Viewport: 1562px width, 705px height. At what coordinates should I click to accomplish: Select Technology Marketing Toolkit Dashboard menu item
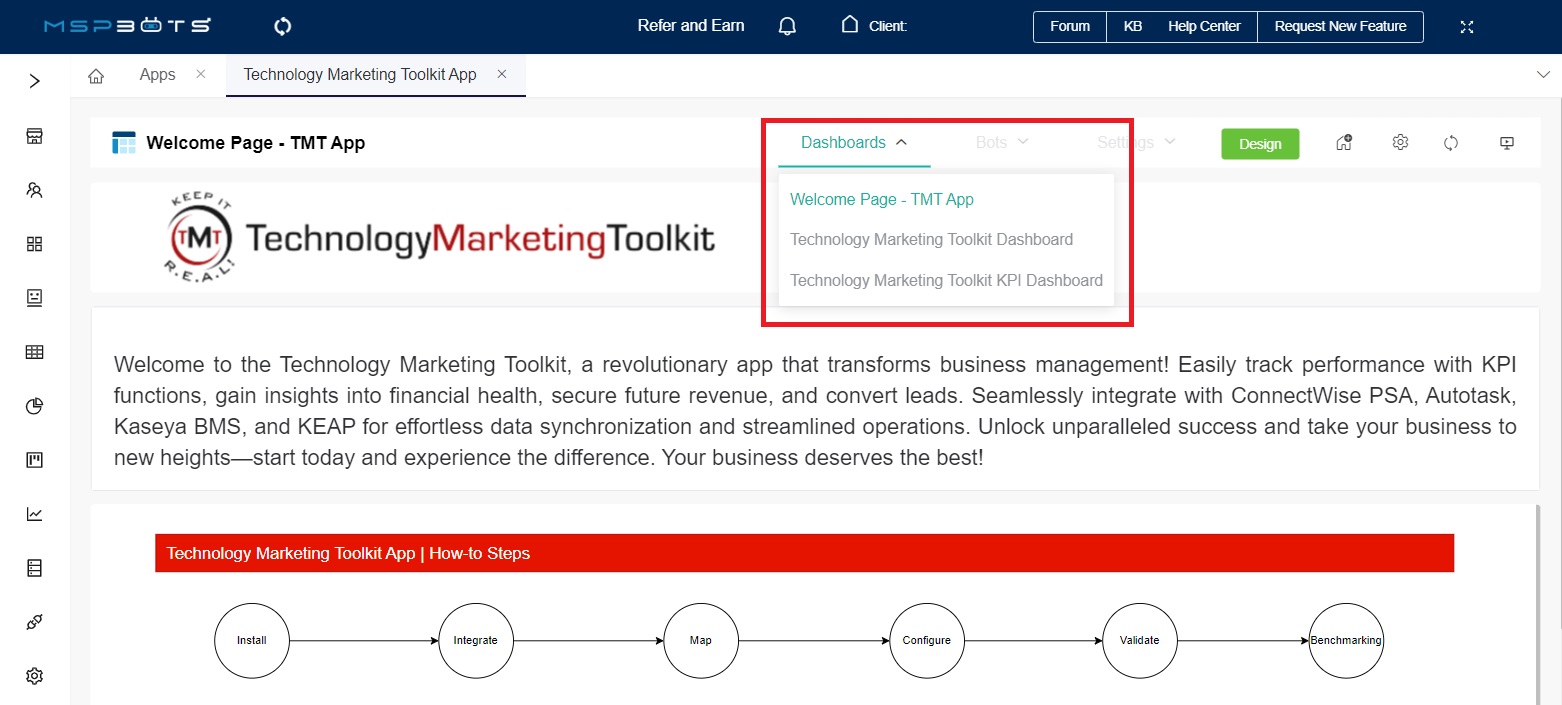[931, 240]
